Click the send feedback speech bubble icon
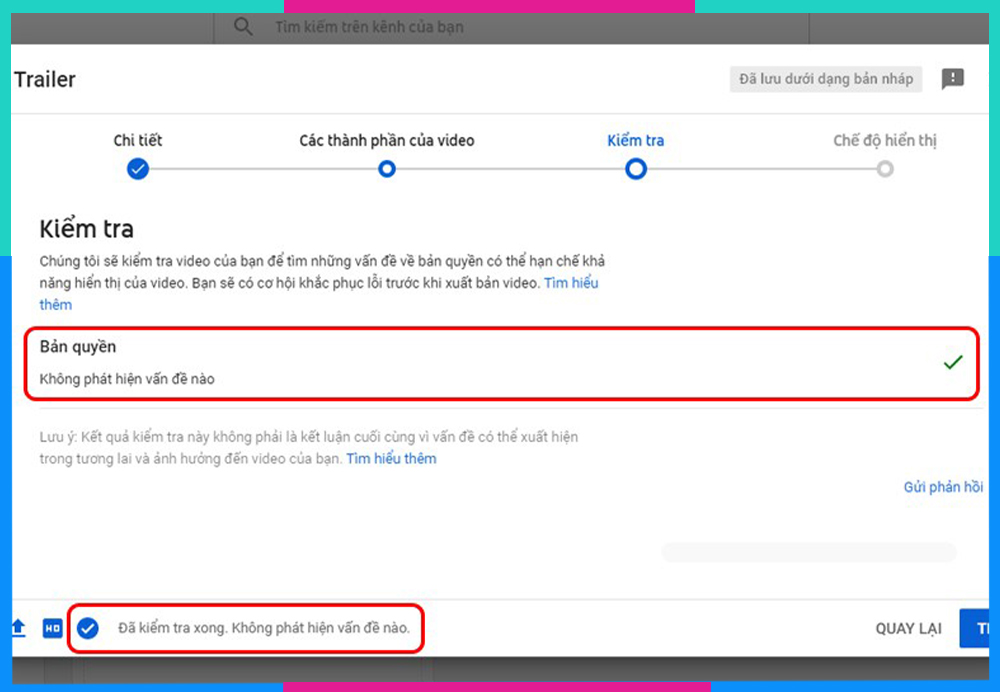The image size is (1000, 692). [x=952, y=79]
